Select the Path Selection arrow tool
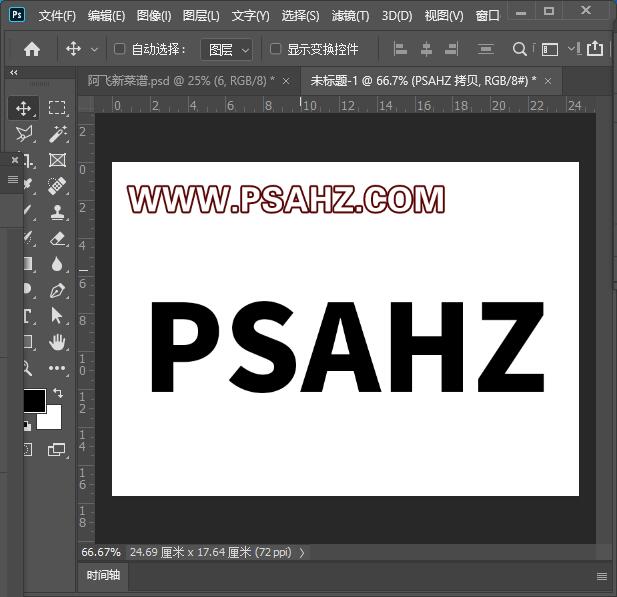This screenshot has width=617, height=597. (57, 316)
